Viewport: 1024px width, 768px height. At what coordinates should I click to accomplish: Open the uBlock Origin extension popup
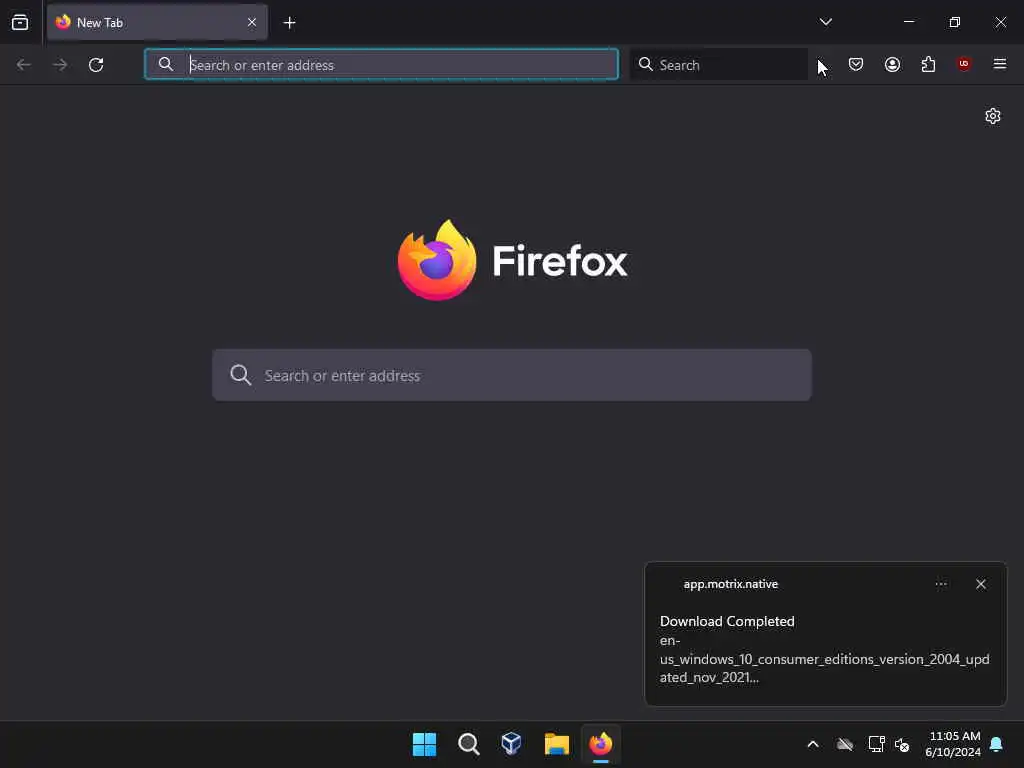964,64
